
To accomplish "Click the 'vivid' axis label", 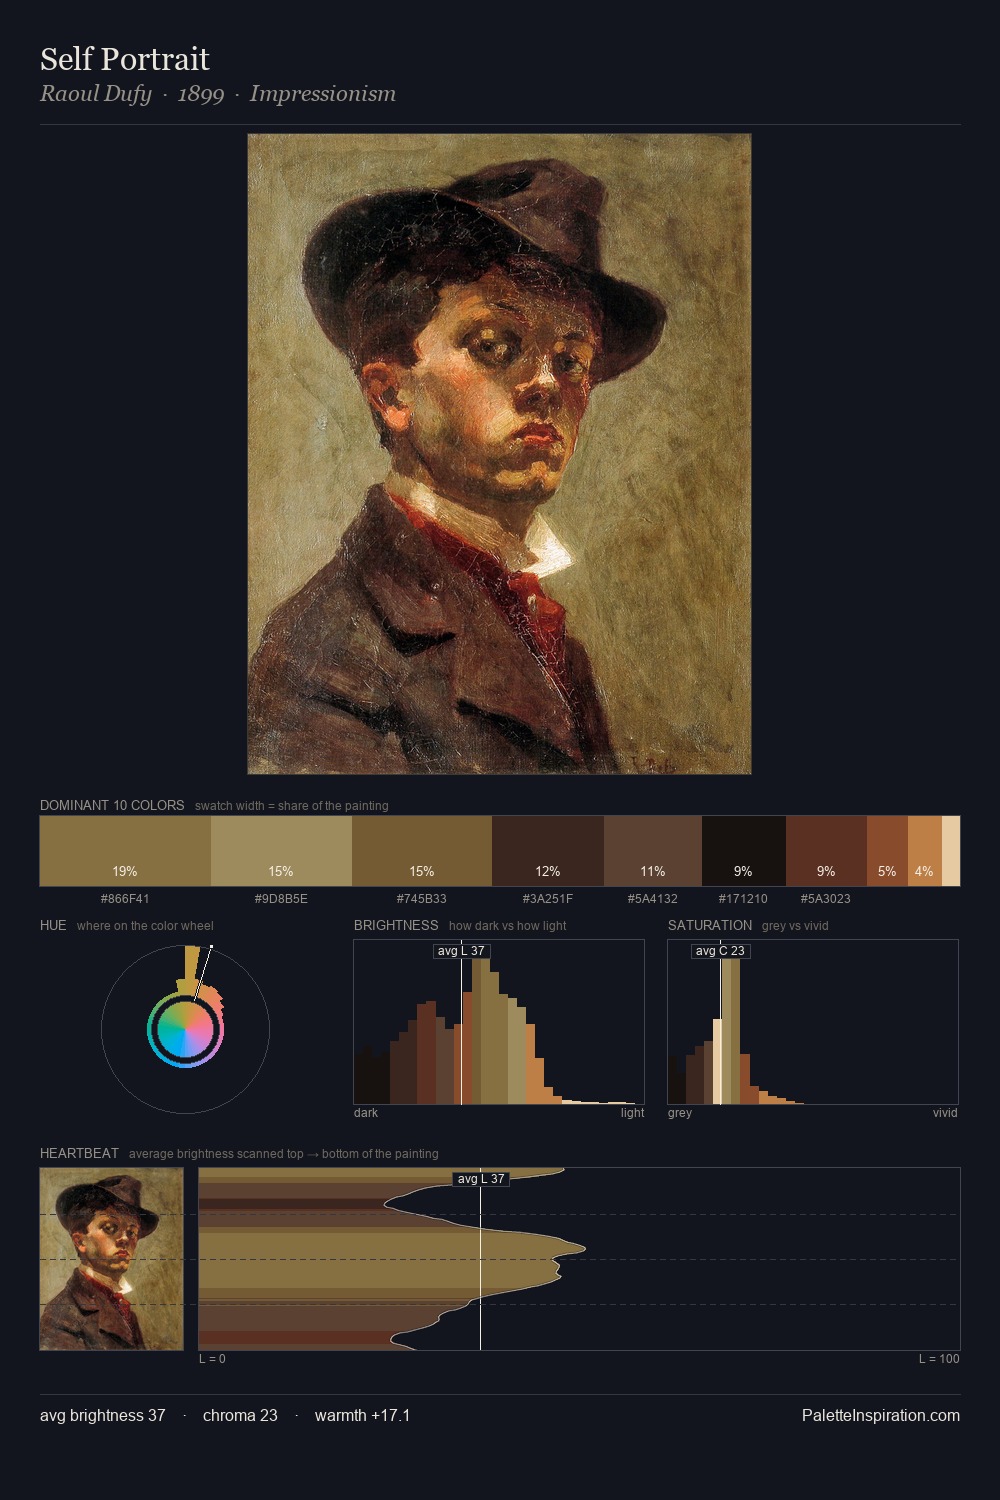I will pyautogui.click(x=945, y=1113).
